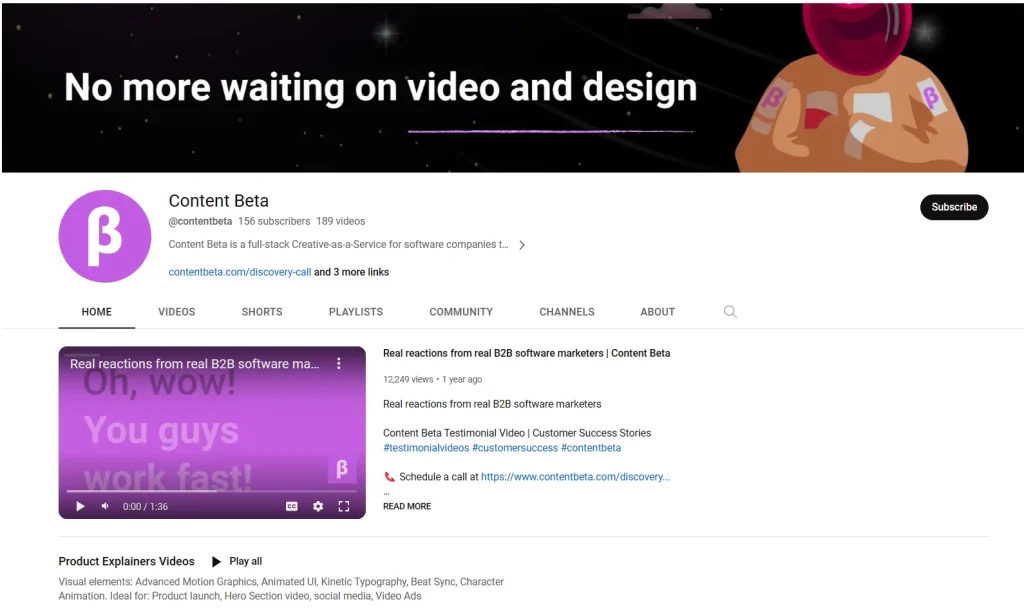1024x613 pixels.
Task: Subscribe to Content Beta channel
Action: pyautogui.click(x=954, y=207)
